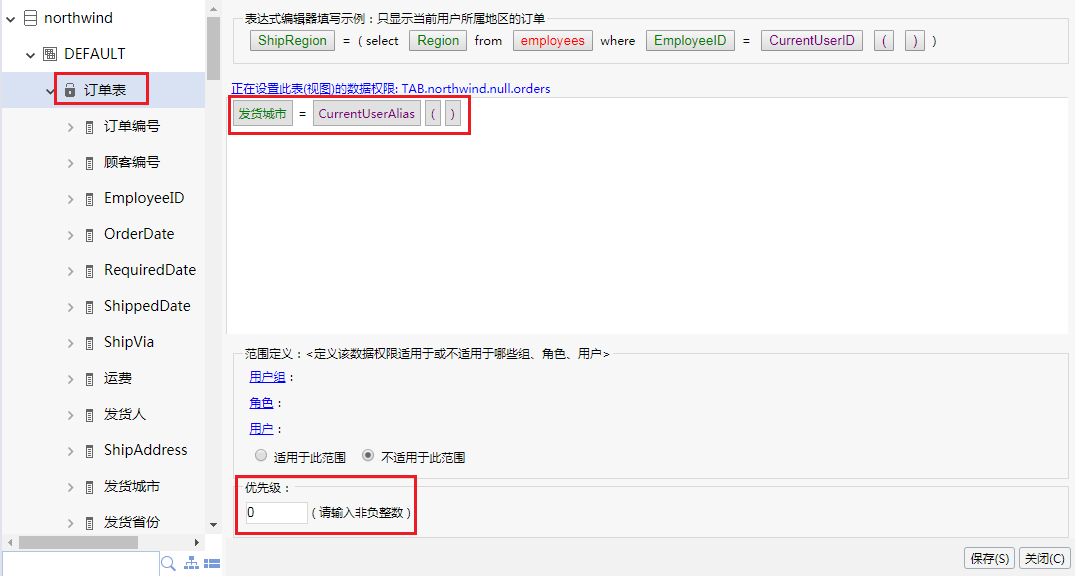Select the 发货人 tree item
This screenshot has height=576, width=1075.
pos(125,414)
